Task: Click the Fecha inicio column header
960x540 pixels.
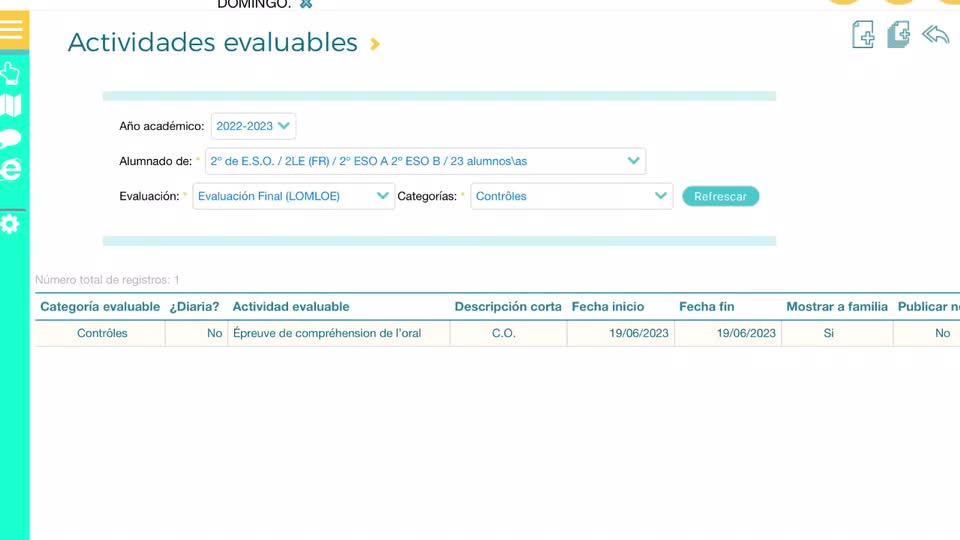Action: (608, 307)
